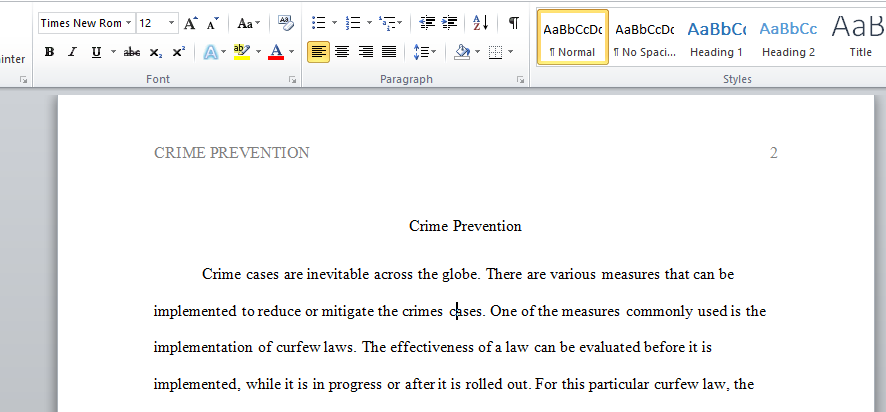Increase paragraph indent
This screenshot has height=412, width=886.
coord(449,23)
